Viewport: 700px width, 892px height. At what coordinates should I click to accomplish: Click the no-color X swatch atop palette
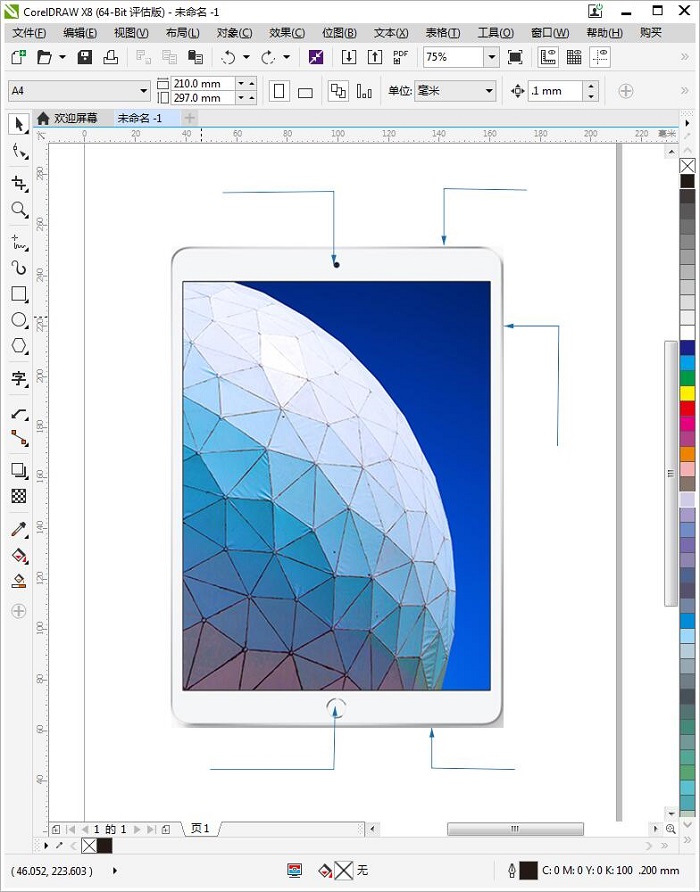coord(687,166)
